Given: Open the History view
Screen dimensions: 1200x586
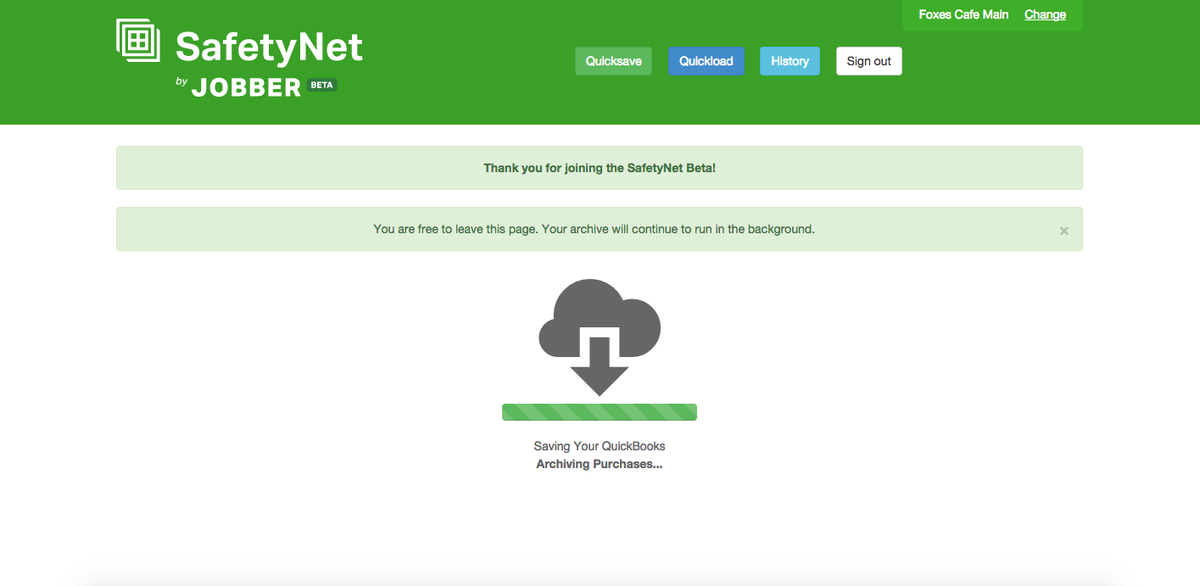Looking at the screenshot, I should [789, 61].
